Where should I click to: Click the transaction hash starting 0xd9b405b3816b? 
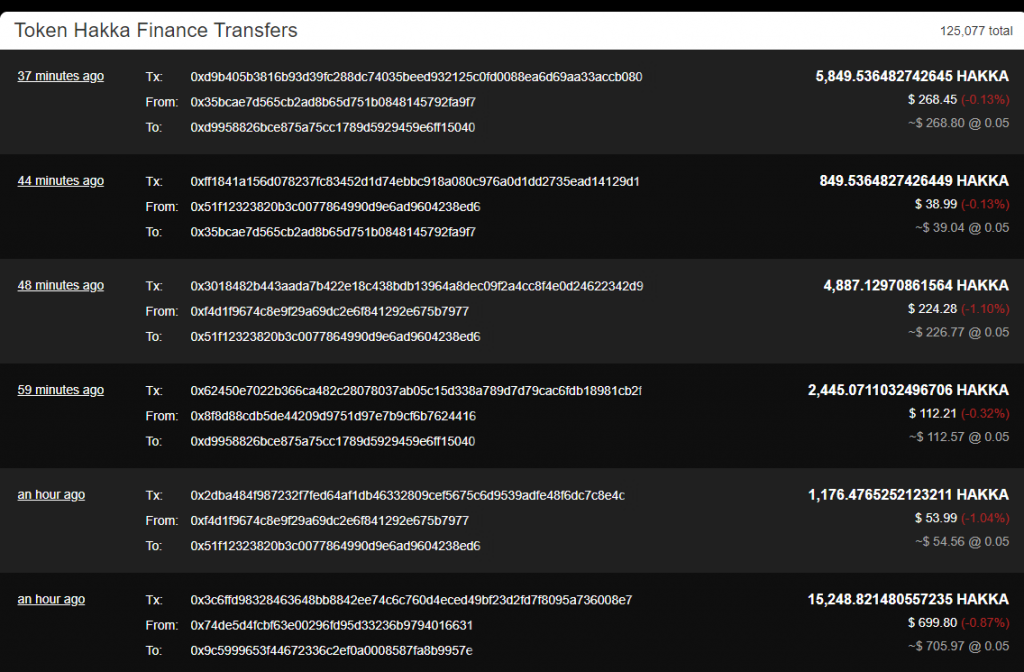coord(416,77)
